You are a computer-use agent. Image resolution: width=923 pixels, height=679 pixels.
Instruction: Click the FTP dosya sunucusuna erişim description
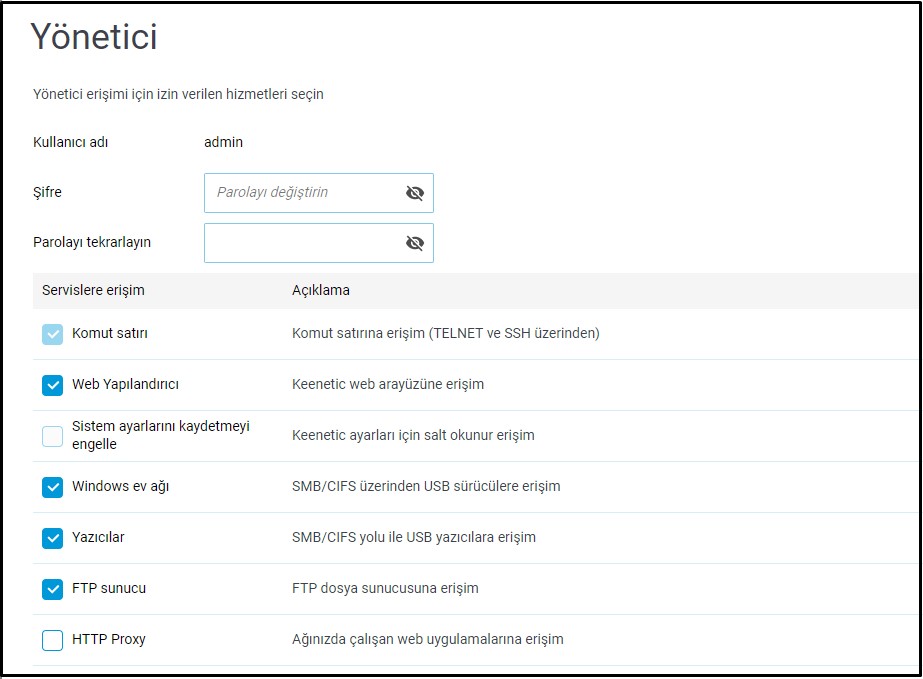pyautogui.click(x=385, y=589)
